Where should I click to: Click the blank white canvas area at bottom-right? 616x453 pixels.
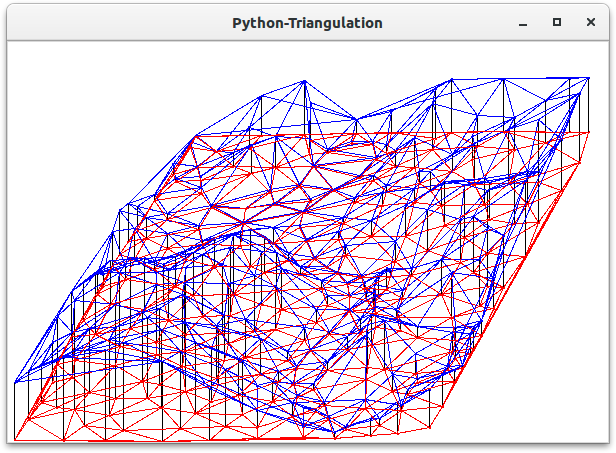tap(560, 400)
